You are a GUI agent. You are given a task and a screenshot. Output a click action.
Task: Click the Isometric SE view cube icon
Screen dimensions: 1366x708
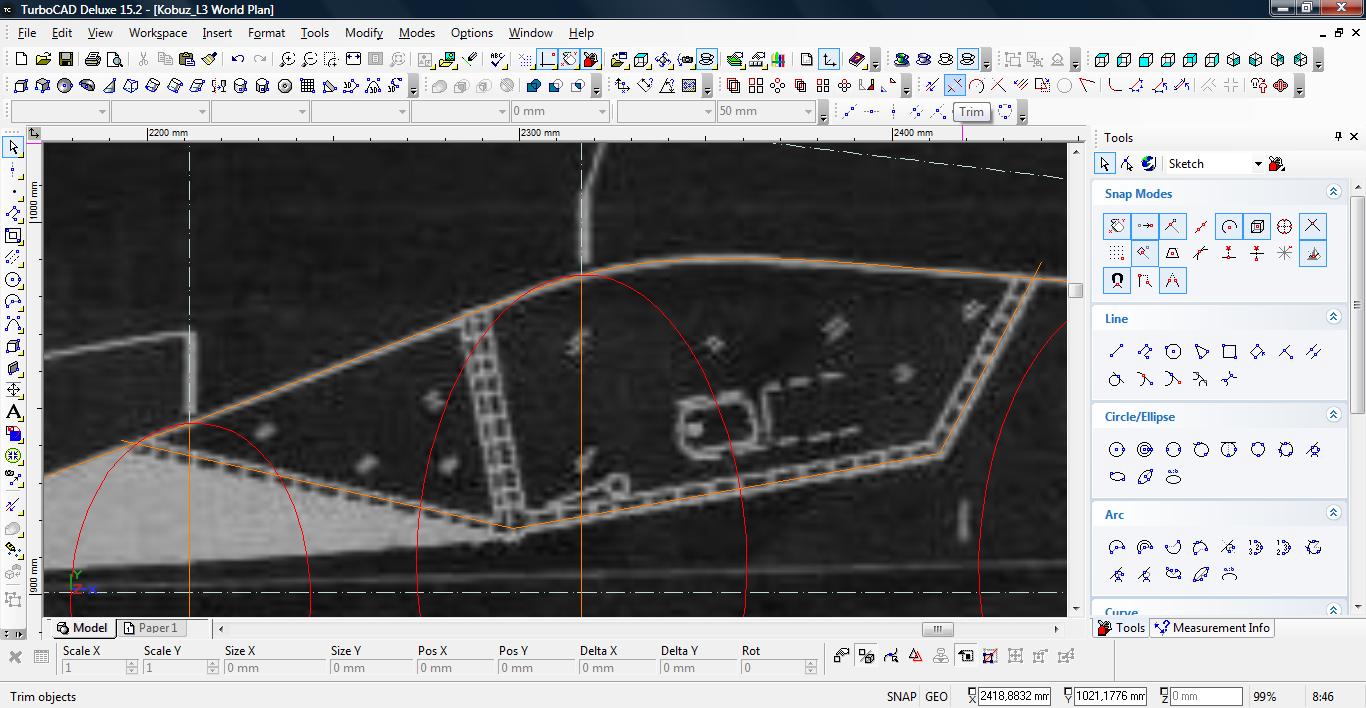click(1234, 60)
